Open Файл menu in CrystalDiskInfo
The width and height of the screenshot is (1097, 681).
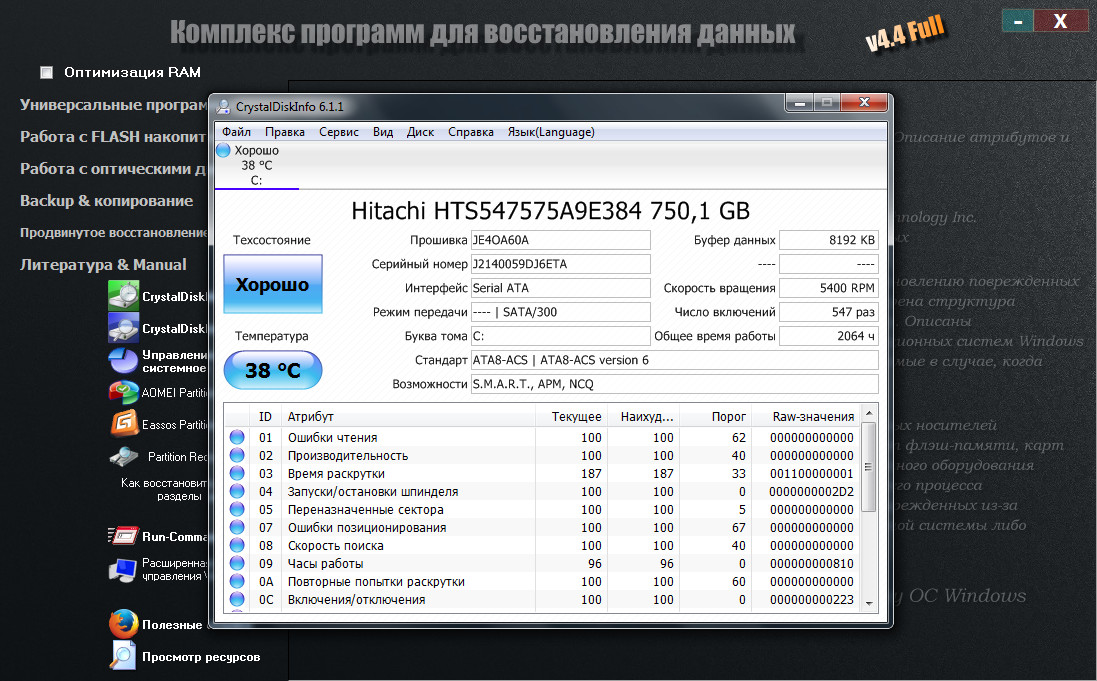click(236, 132)
